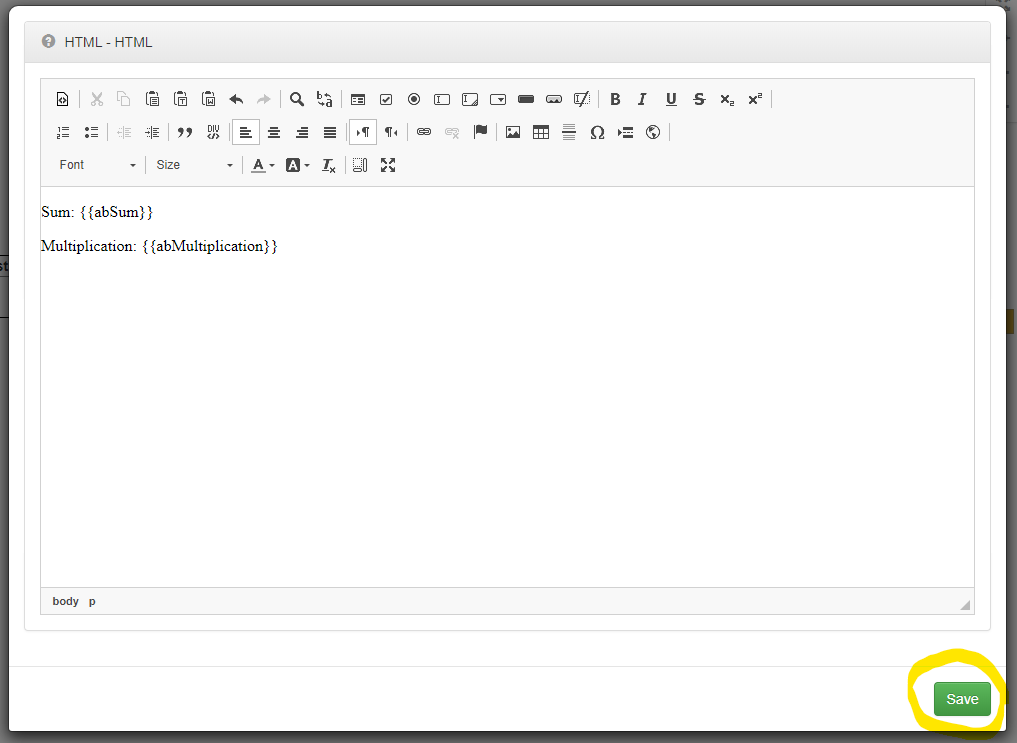Open the Font dropdown
Viewport: 1017px width, 743px height.
97,165
